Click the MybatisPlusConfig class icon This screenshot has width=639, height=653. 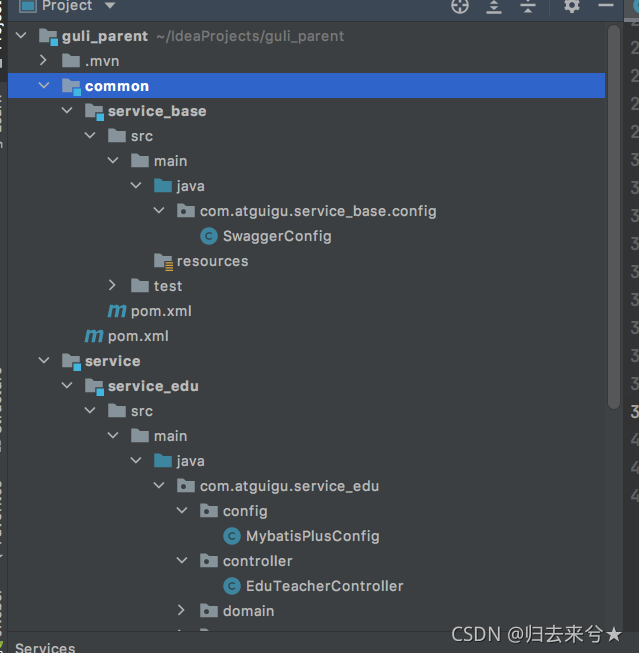[232, 536]
